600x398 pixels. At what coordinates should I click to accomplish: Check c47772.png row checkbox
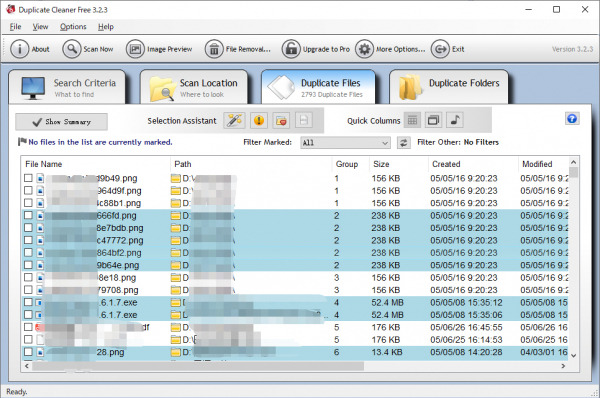pos(28,240)
